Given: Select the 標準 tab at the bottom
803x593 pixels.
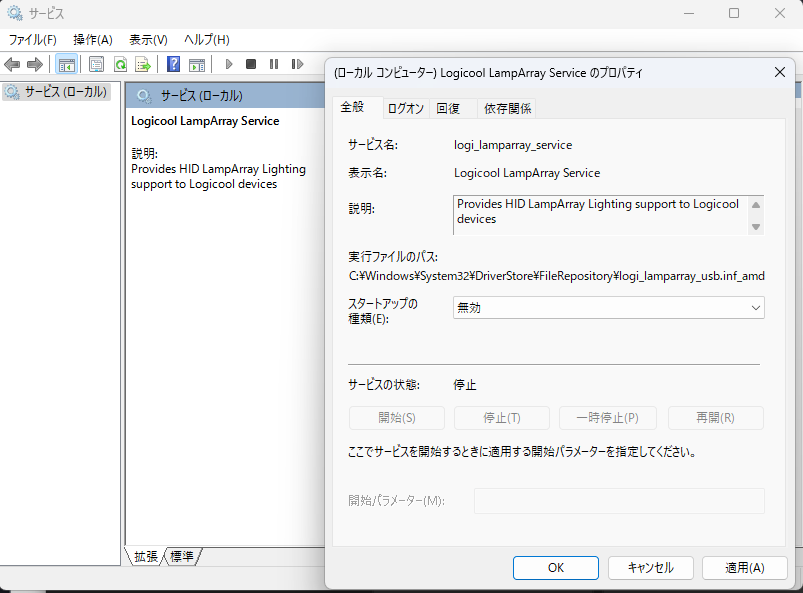Looking at the screenshot, I should [x=182, y=556].
